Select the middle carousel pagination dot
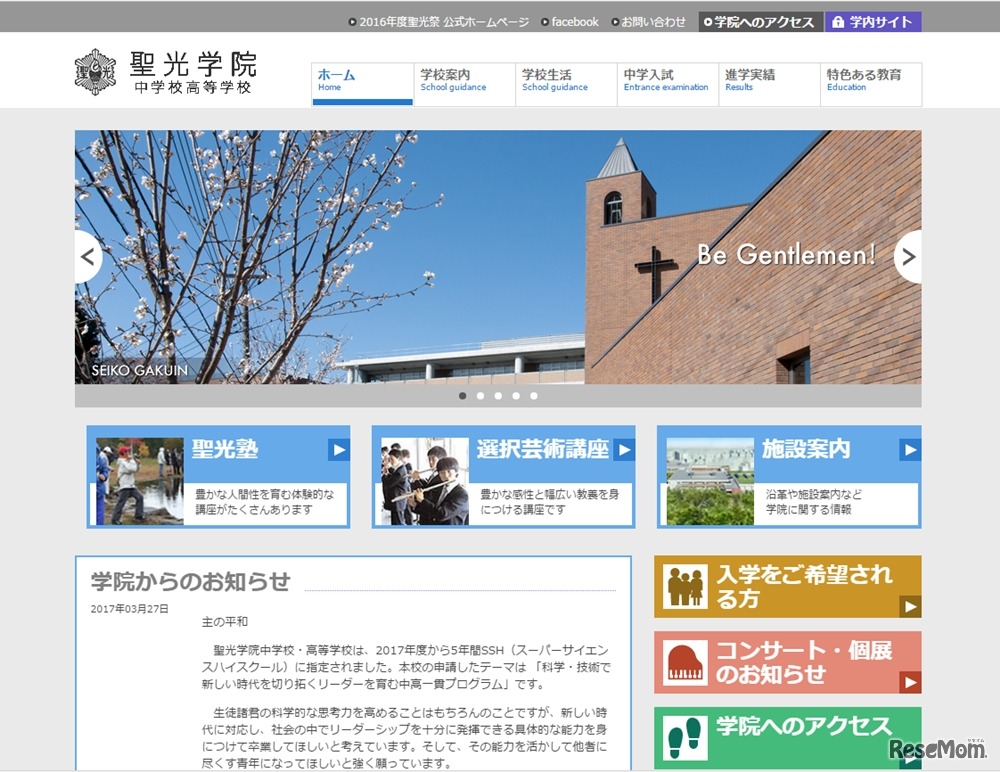Viewport: 1000px width, 772px height. pyautogui.click(x=497, y=395)
